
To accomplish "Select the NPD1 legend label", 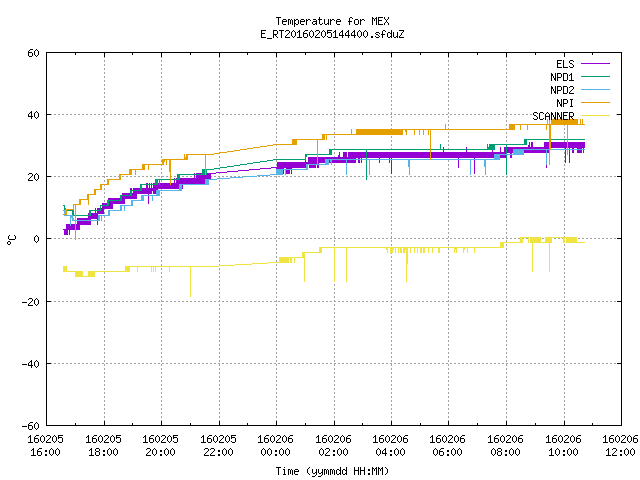I will click(x=562, y=77).
